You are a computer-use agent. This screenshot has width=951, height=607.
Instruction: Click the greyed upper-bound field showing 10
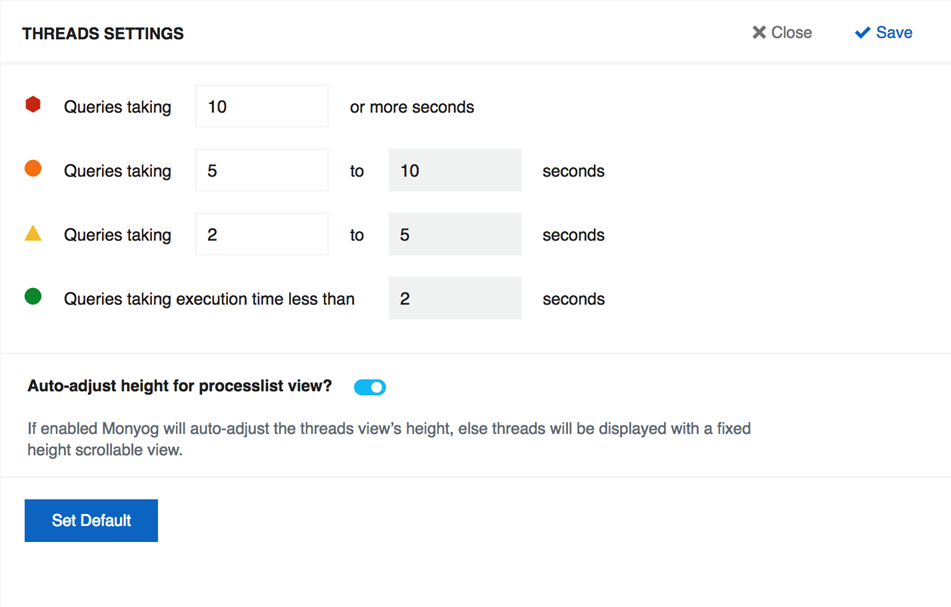coord(455,171)
